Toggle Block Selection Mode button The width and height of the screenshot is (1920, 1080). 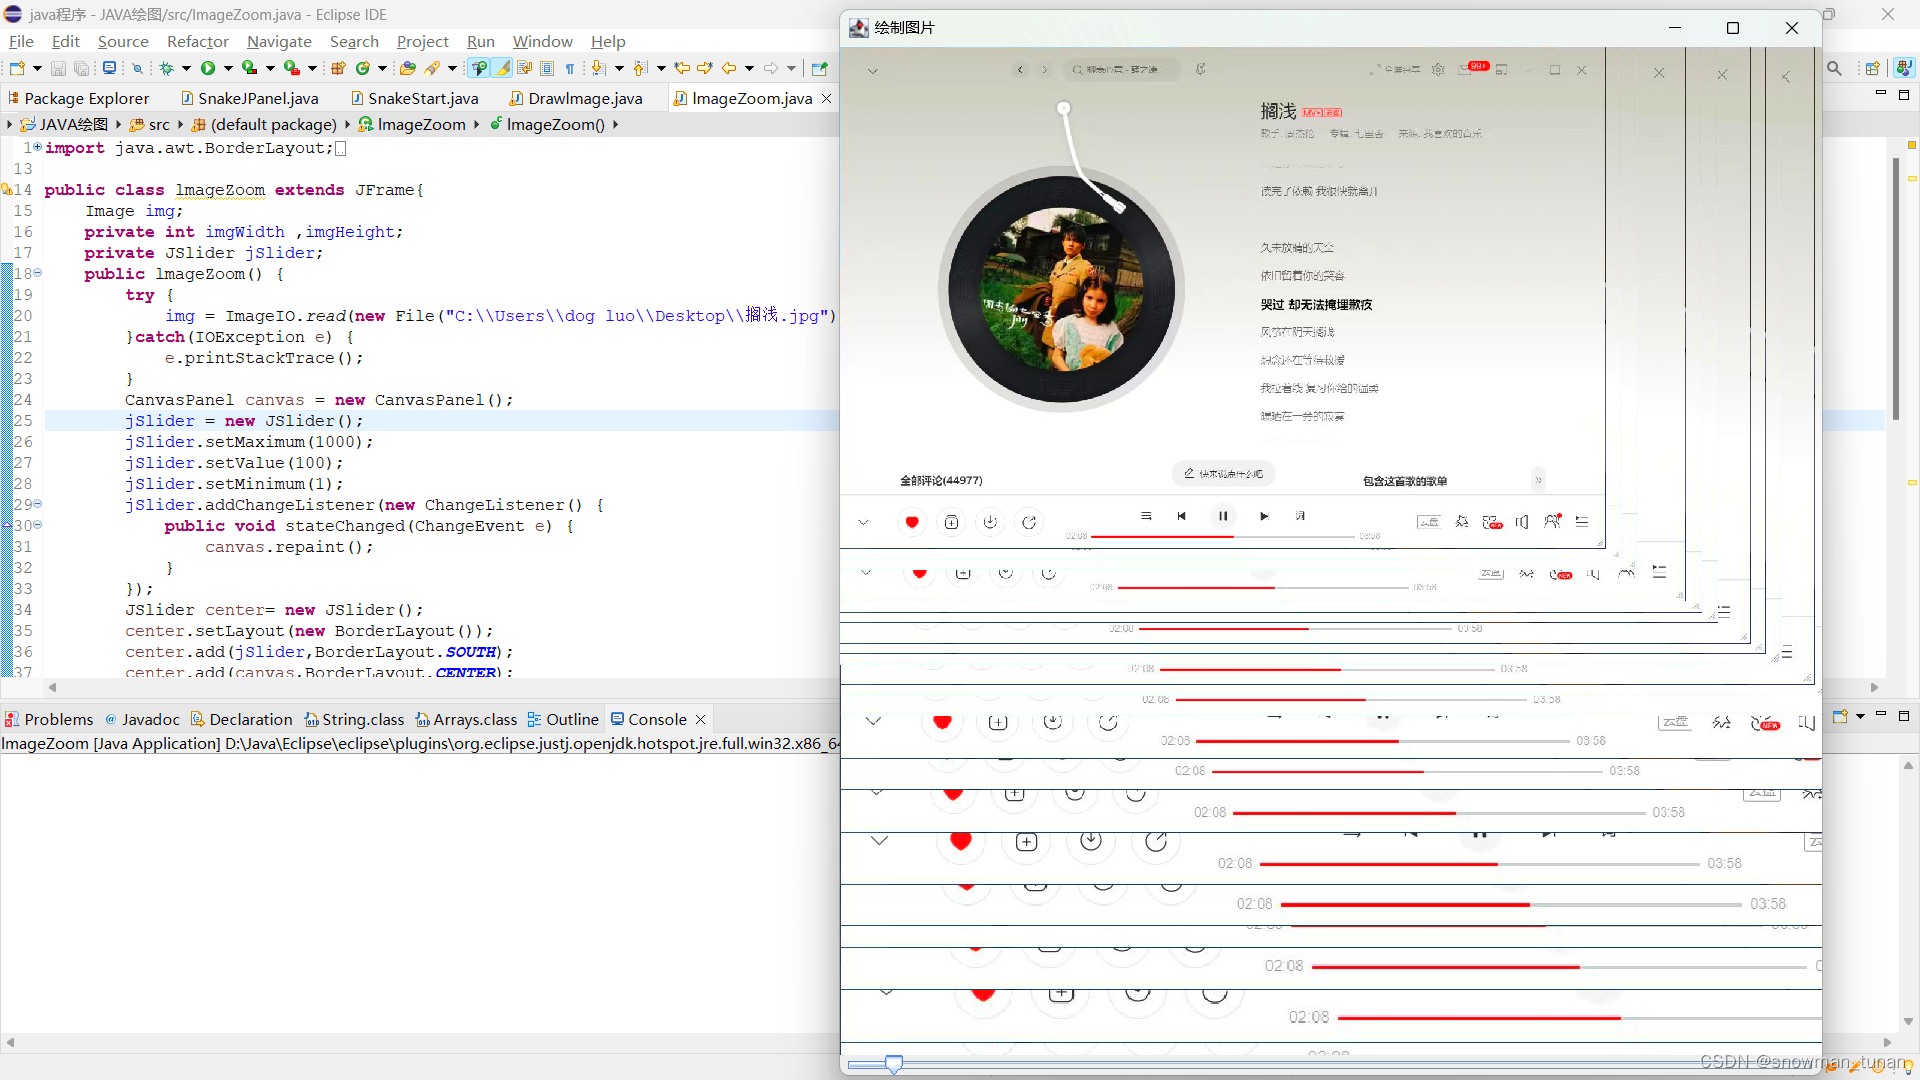click(547, 68)
